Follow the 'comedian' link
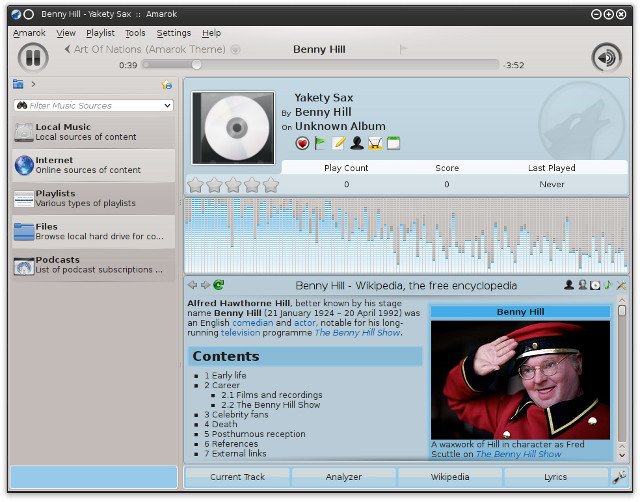This screenshot has height=502, width=640. tap(253, 323)
